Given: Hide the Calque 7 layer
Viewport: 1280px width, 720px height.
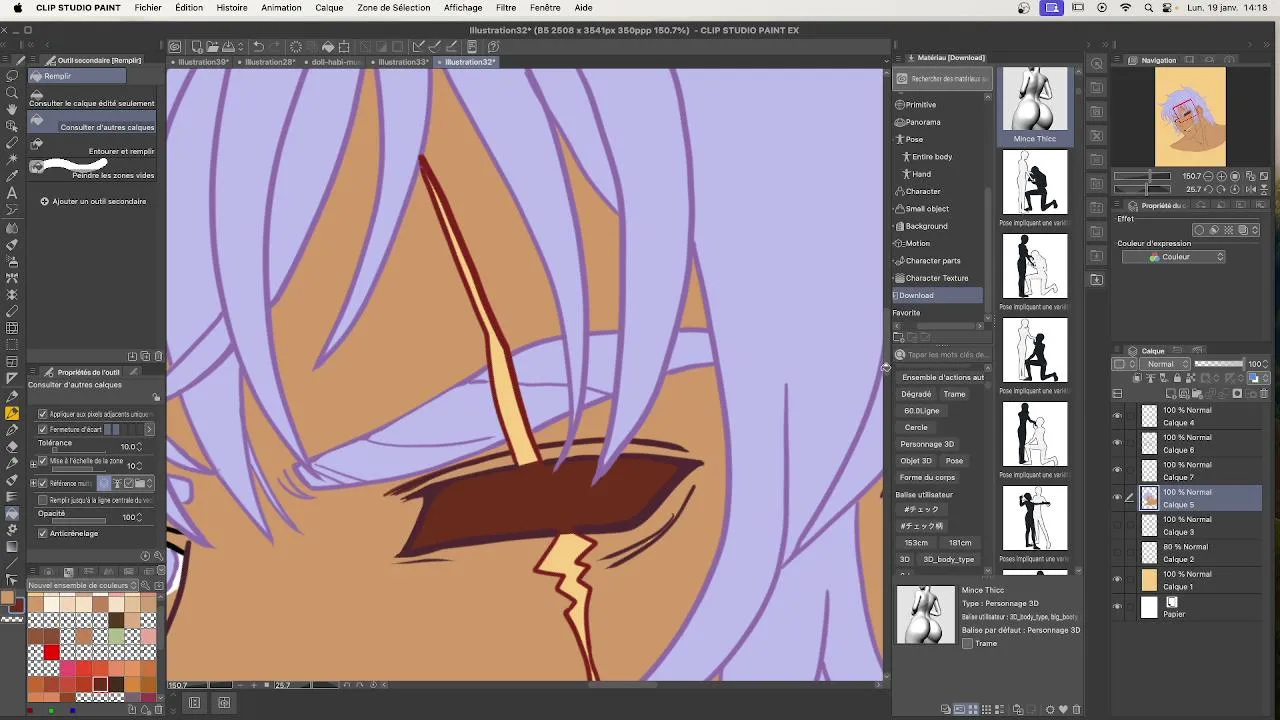Looking at the screenshot, I should pyautogui.click(x=1117, y=470).
